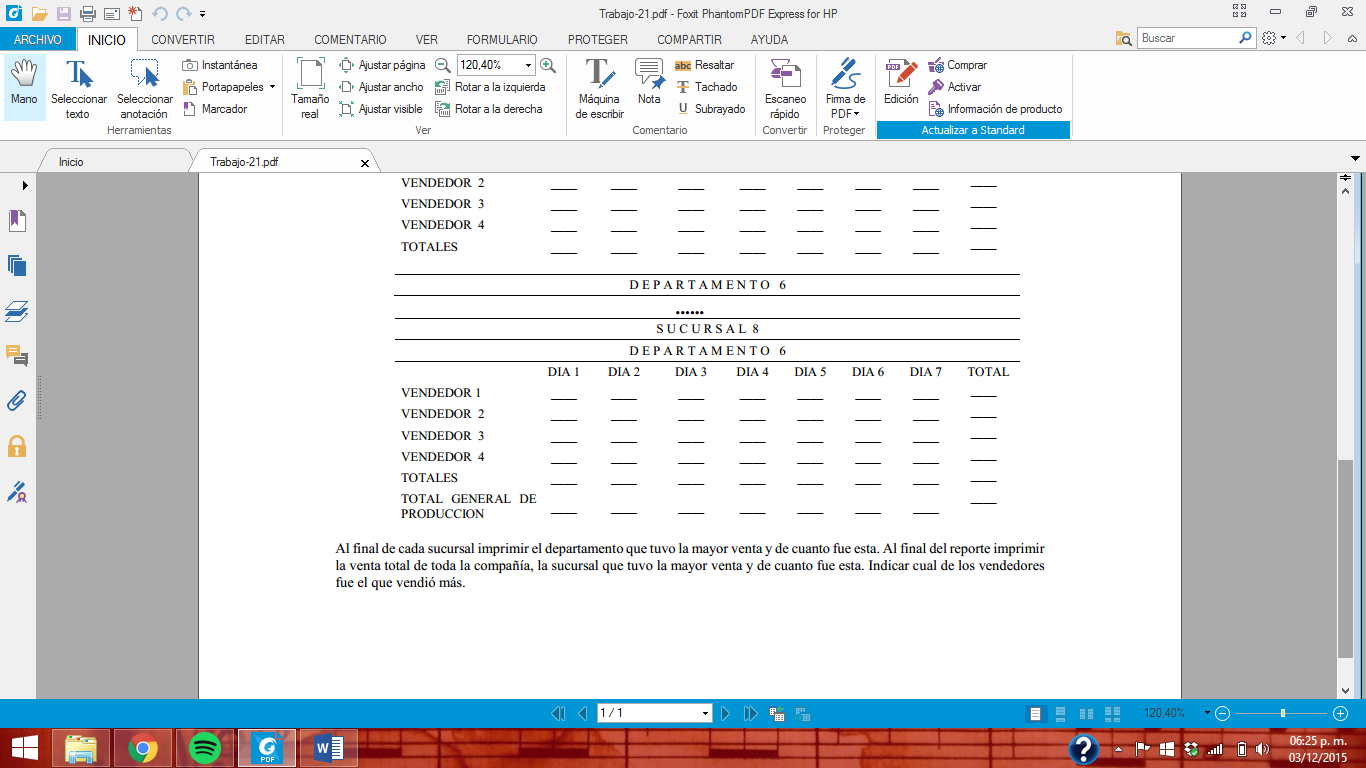Open the Edición tool
The image size is (1366, 768).
pyautogui.click(x=901, y=82)
